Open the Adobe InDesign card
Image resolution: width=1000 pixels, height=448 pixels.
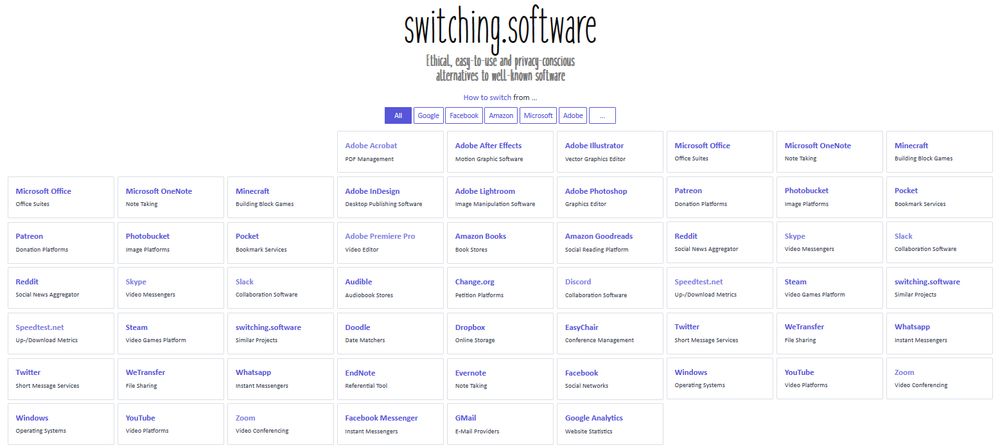point(390,197)
